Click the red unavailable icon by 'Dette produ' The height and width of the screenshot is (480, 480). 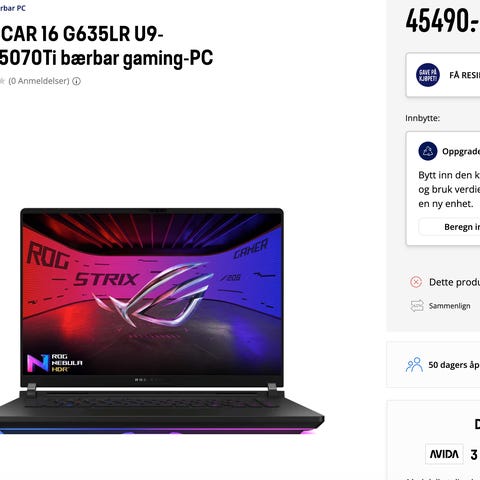(416, 282)
